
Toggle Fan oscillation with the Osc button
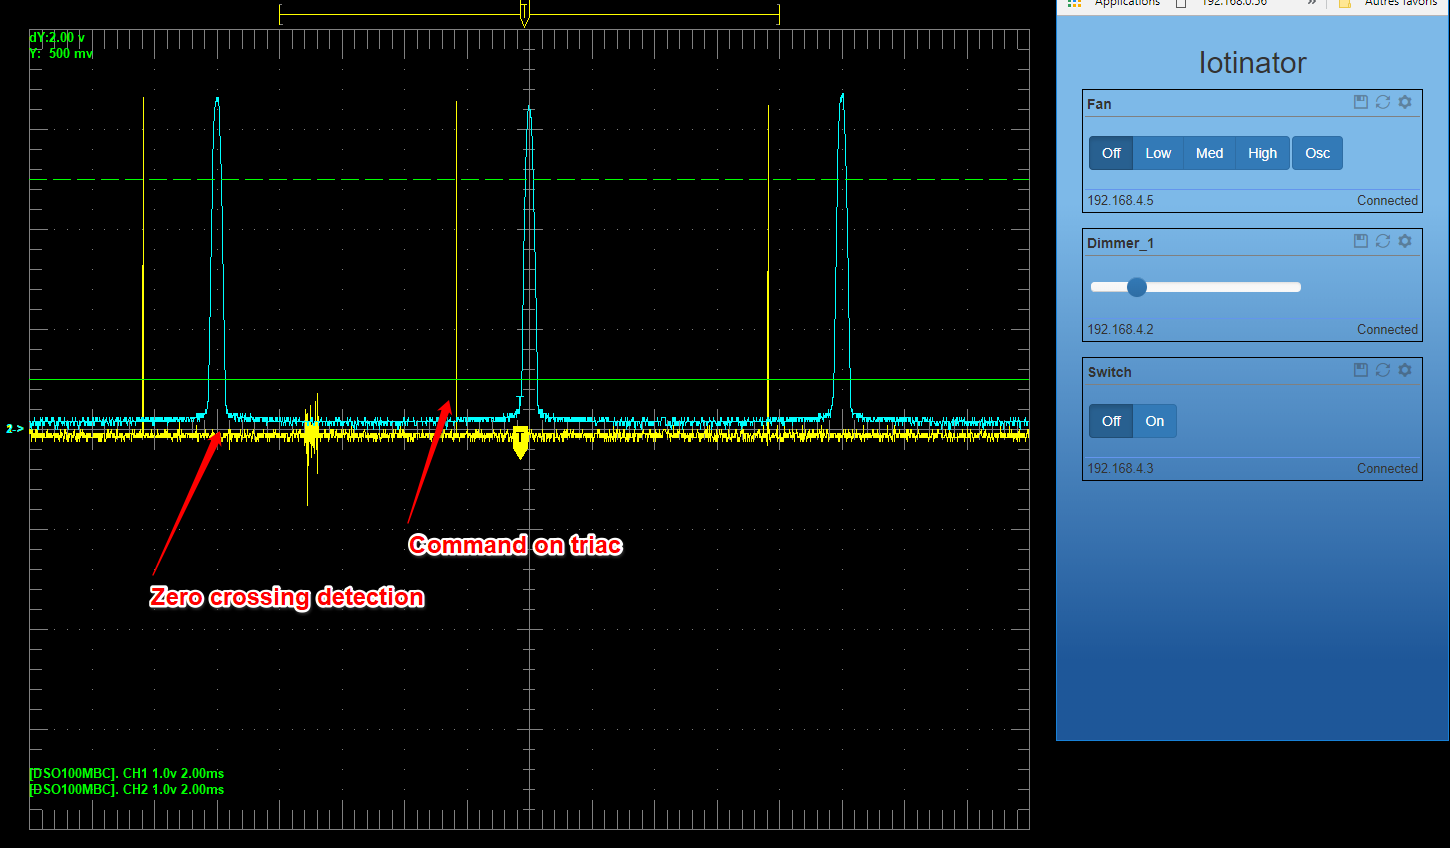tap(1317, 153)
